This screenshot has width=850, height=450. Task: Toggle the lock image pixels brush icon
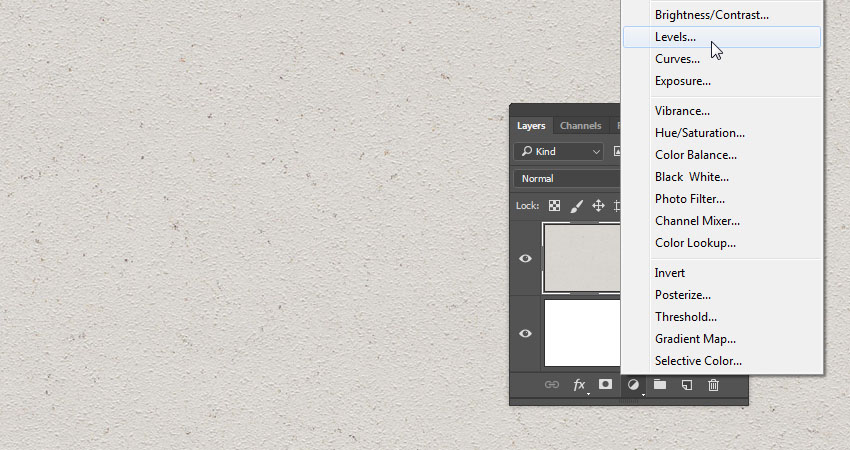point(576,205)
